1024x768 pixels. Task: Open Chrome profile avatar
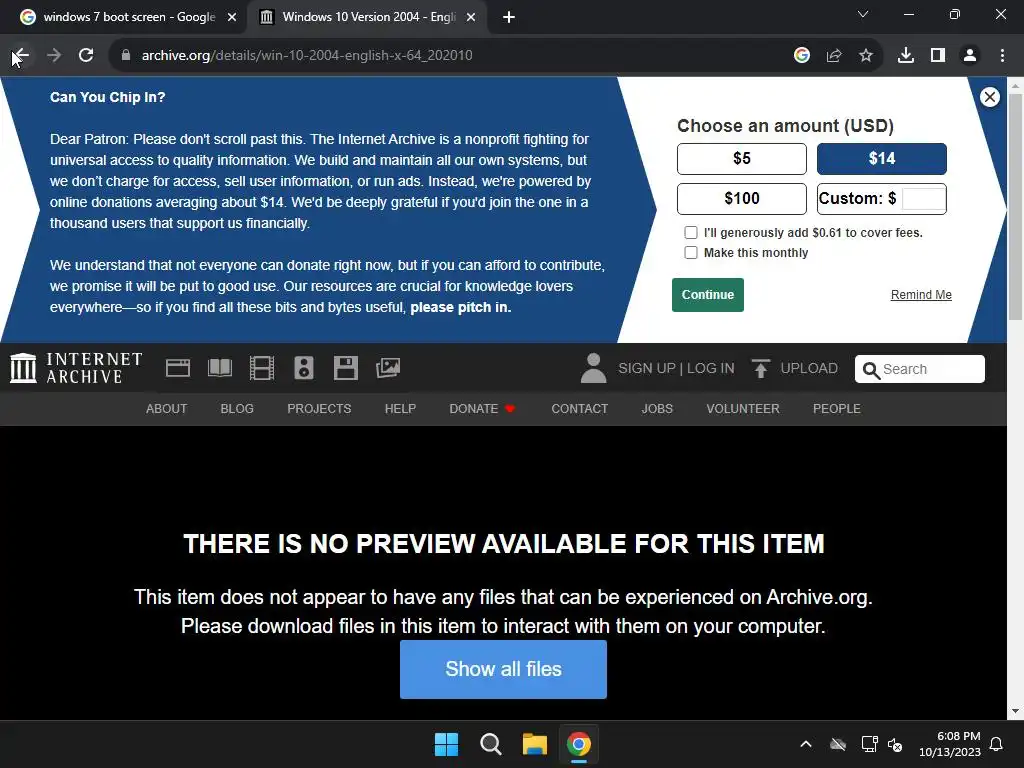(x=970, y=56)
